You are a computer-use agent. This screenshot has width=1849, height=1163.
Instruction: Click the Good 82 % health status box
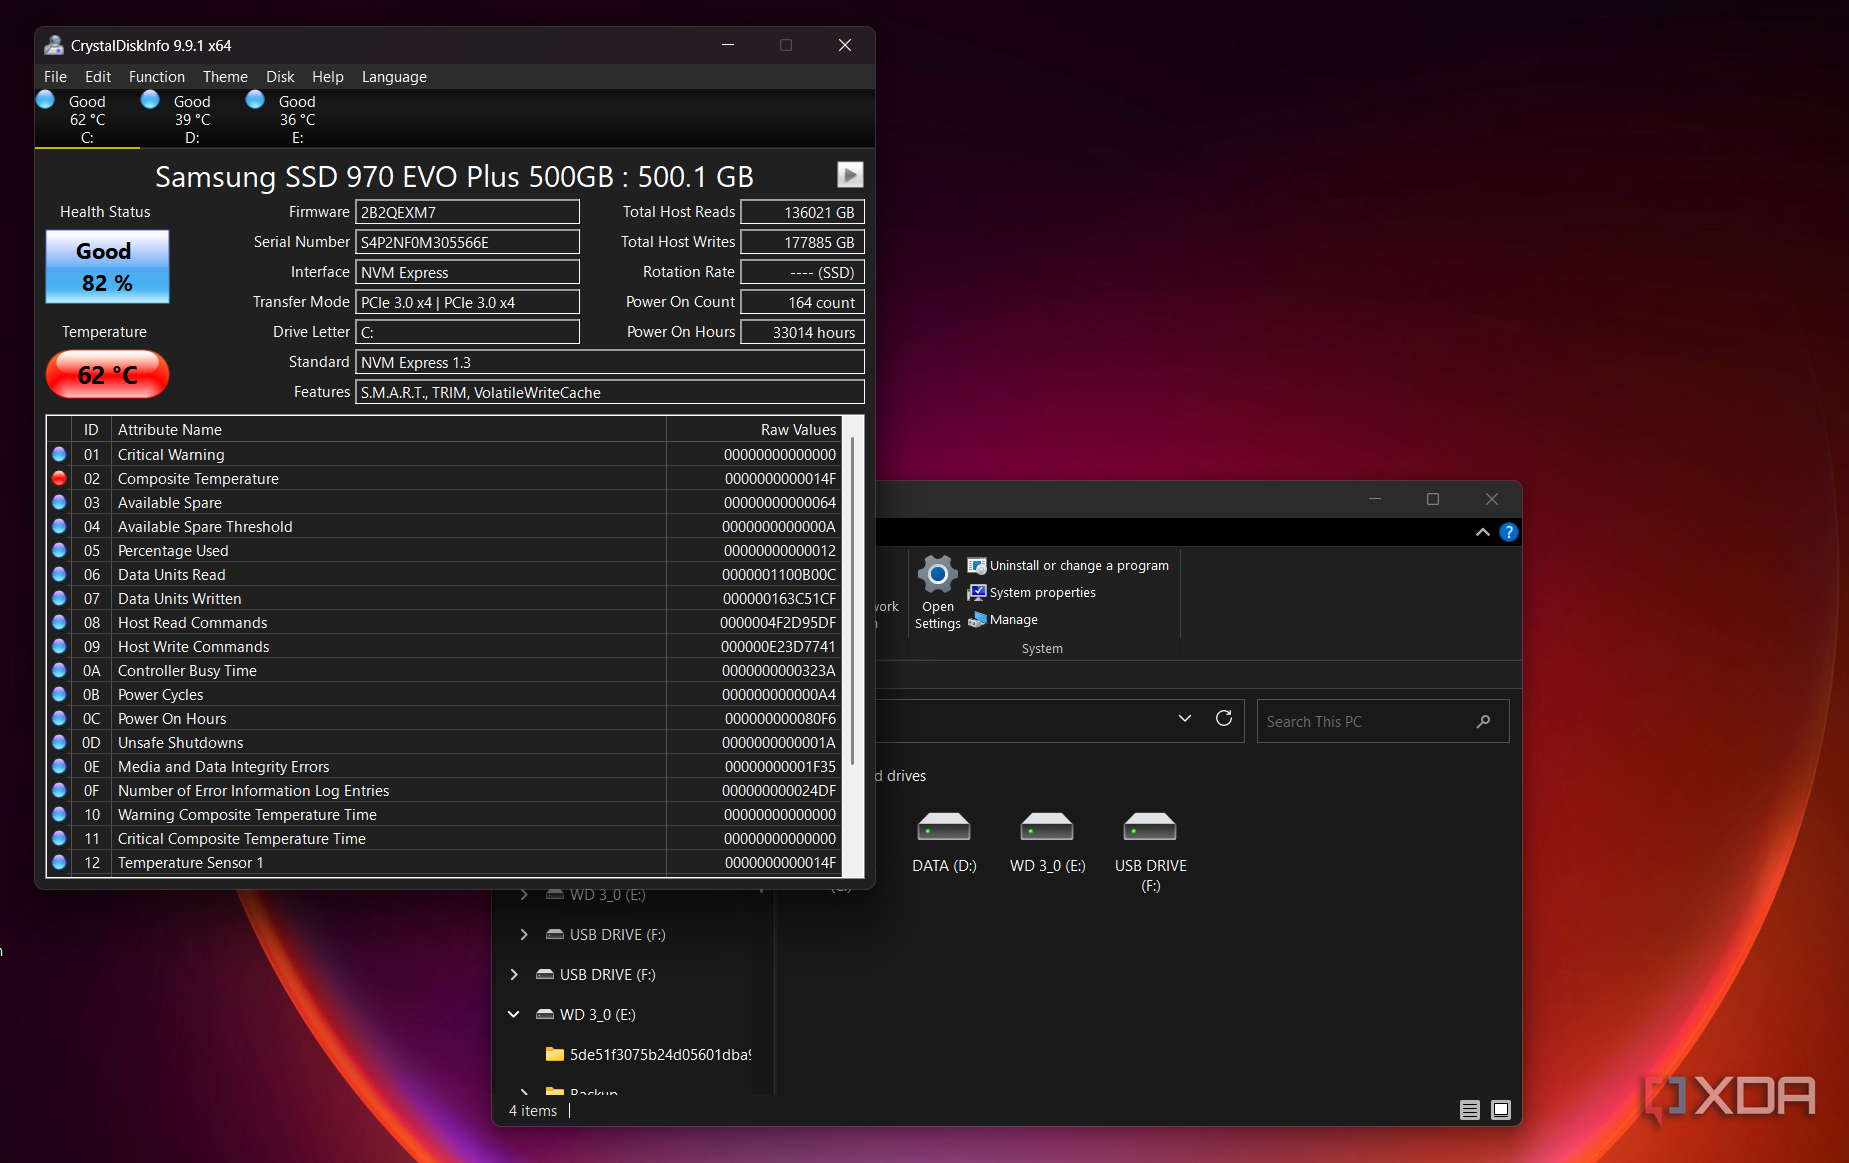click(x=108, y=267)
